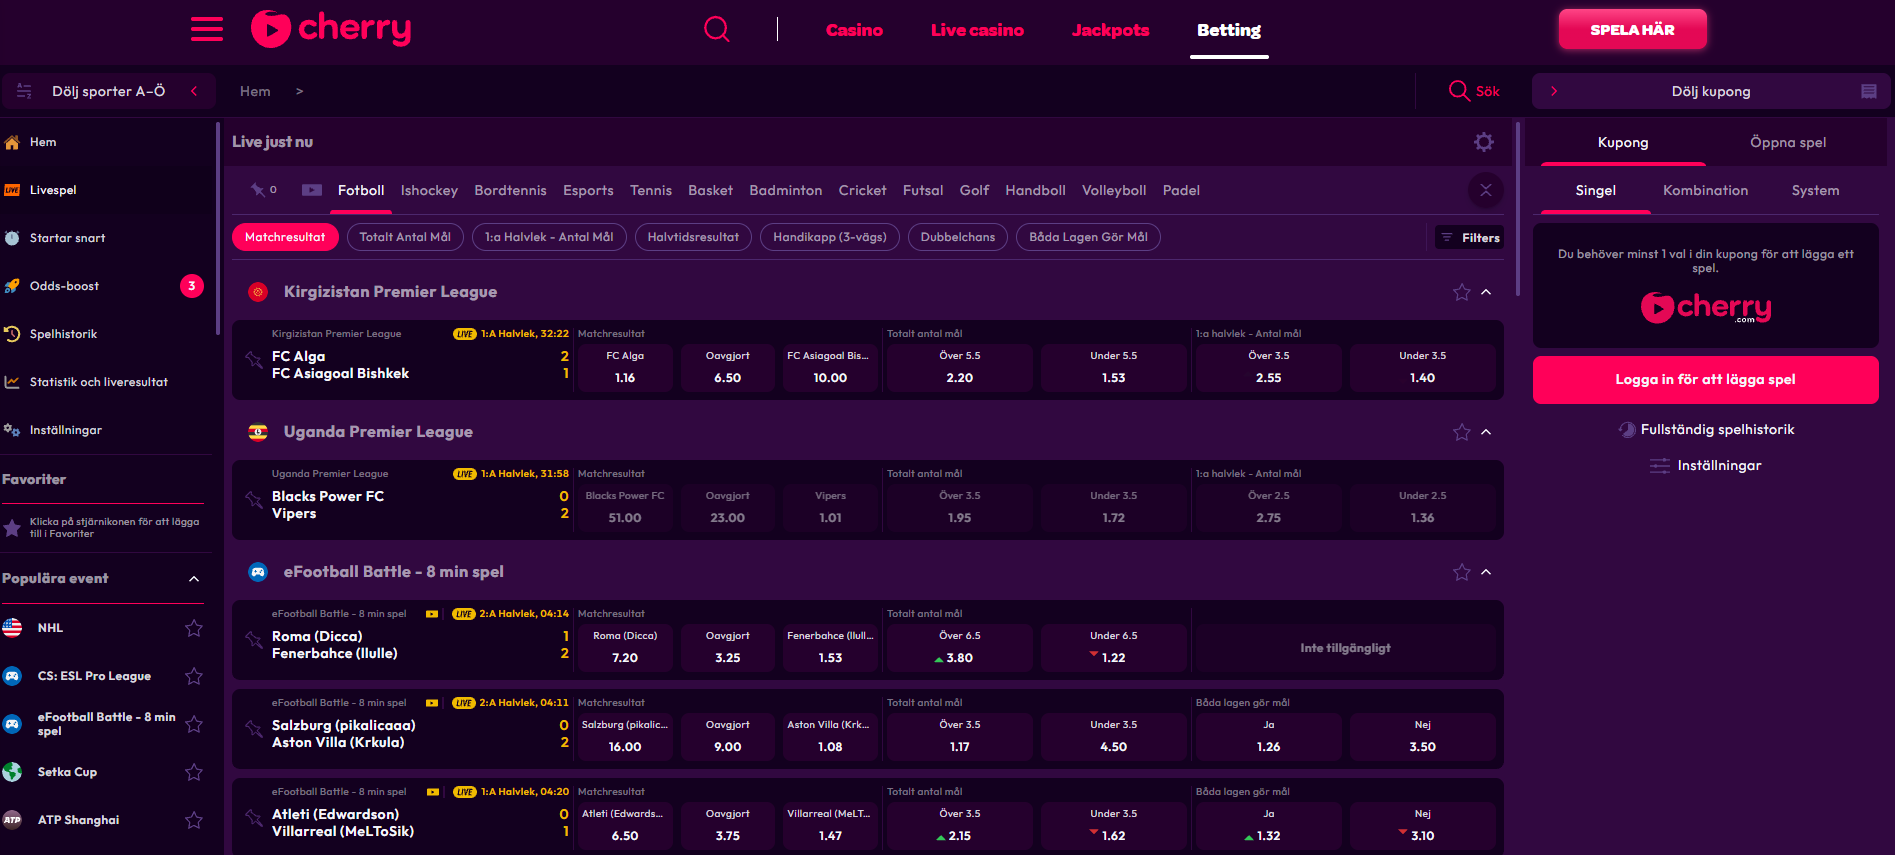
Task: Select the Totalt Antal Mål market chip
Action: pos(405,237)
